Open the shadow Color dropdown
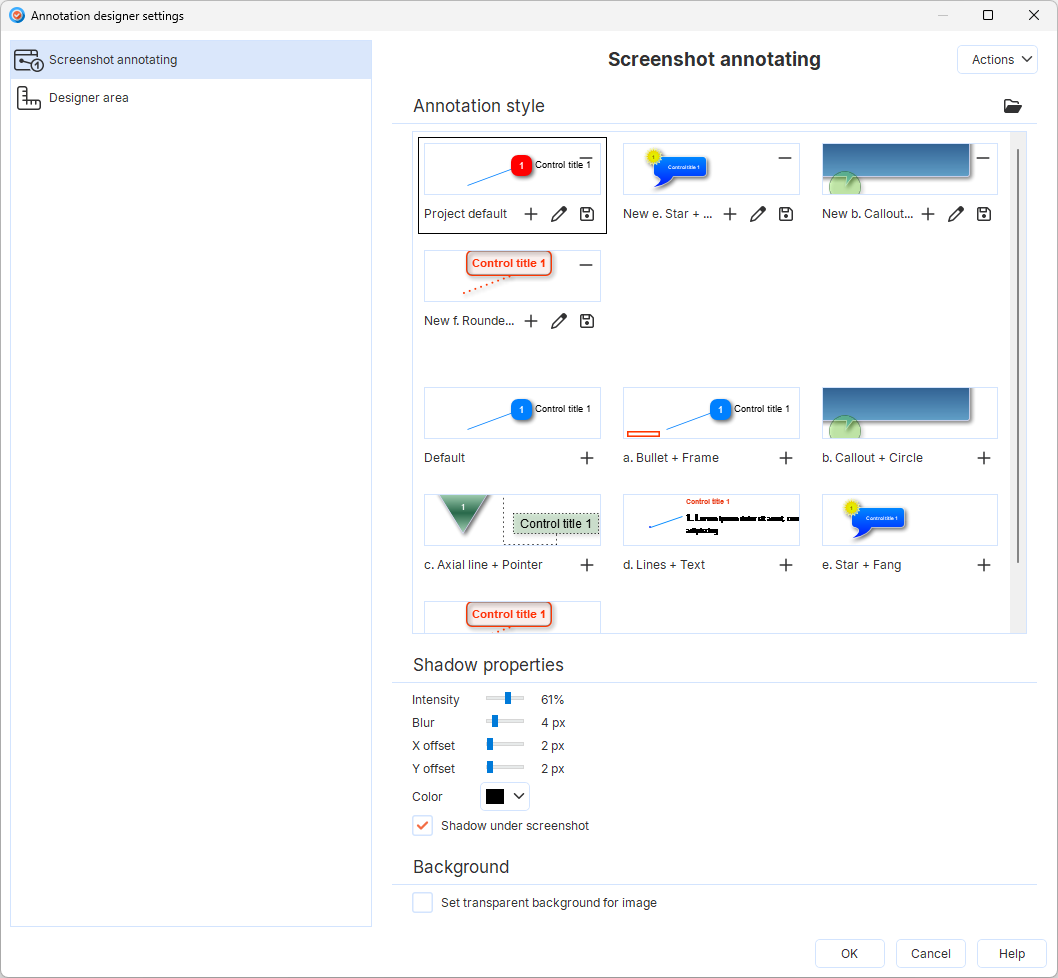This screenshot has width=1058, height=978. 505,797
